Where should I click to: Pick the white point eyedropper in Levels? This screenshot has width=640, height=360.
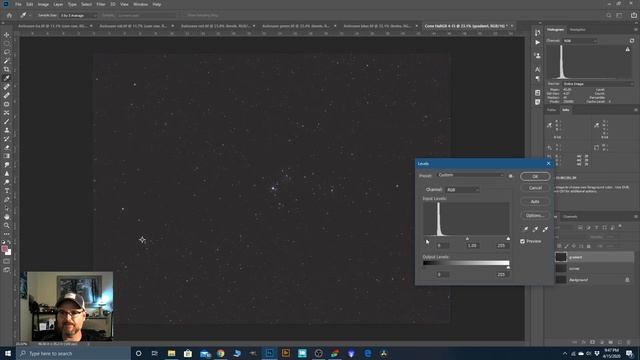(x=545, y=229)
